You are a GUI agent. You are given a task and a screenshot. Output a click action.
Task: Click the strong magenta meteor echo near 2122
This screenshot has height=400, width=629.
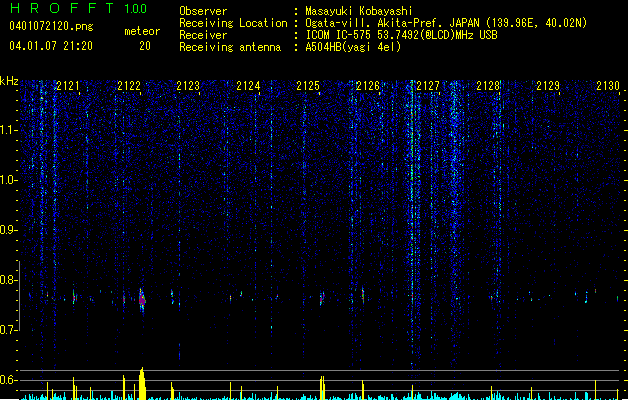[142, 299]
